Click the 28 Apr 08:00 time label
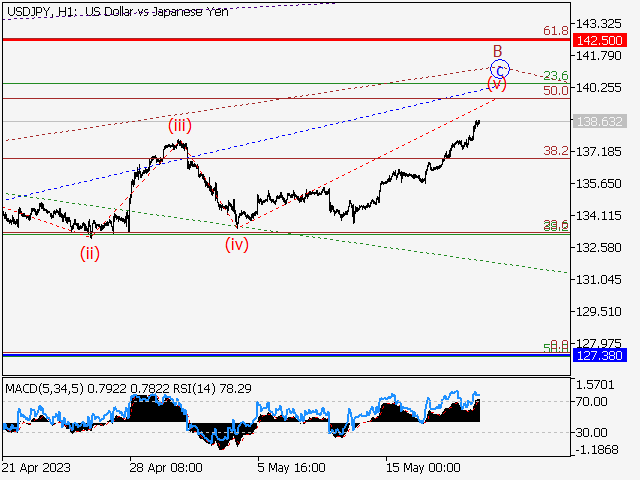 pos(166,467)
